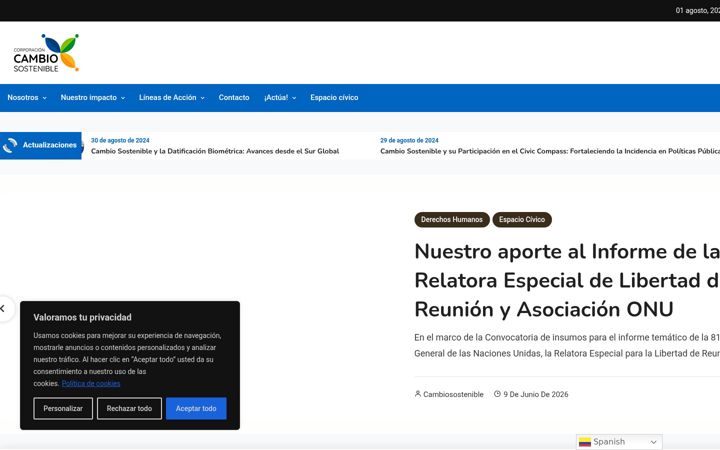Expand the ¡Actúa! chevron

click(x=294, y=98)
